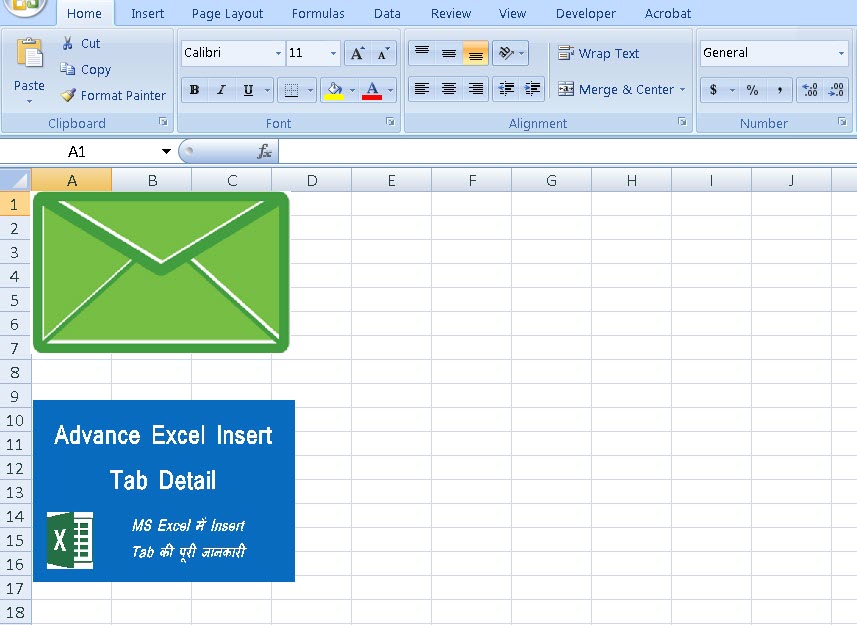Viewport: 857px width, 625px height.
Task: Click the Cut scissors icon
Action: click(x=68, y=43)
